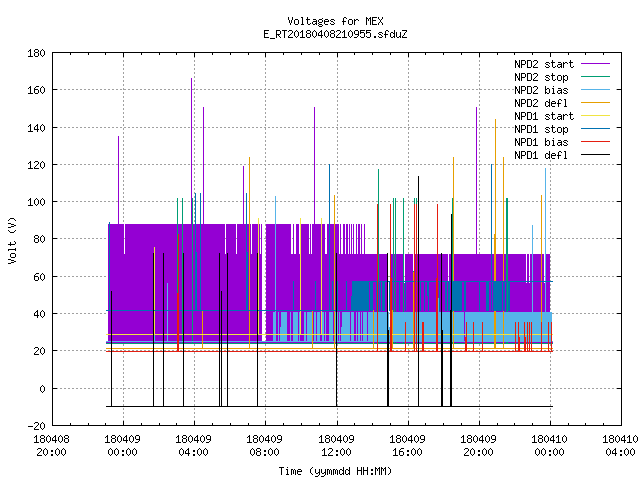
Task: Click the 'NPD1 stop' legend label
Action: click(541, 129)
